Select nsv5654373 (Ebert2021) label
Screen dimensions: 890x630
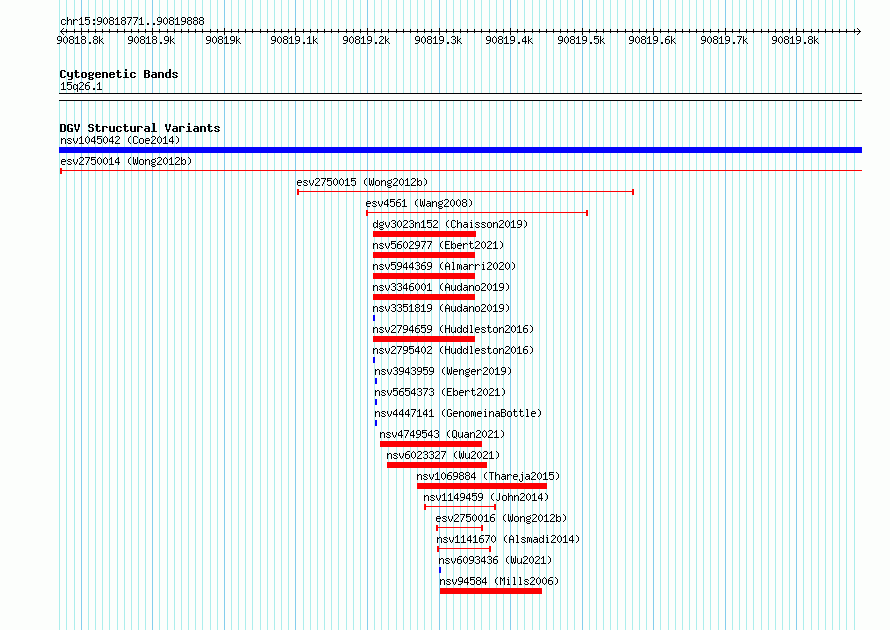(440, 392)
